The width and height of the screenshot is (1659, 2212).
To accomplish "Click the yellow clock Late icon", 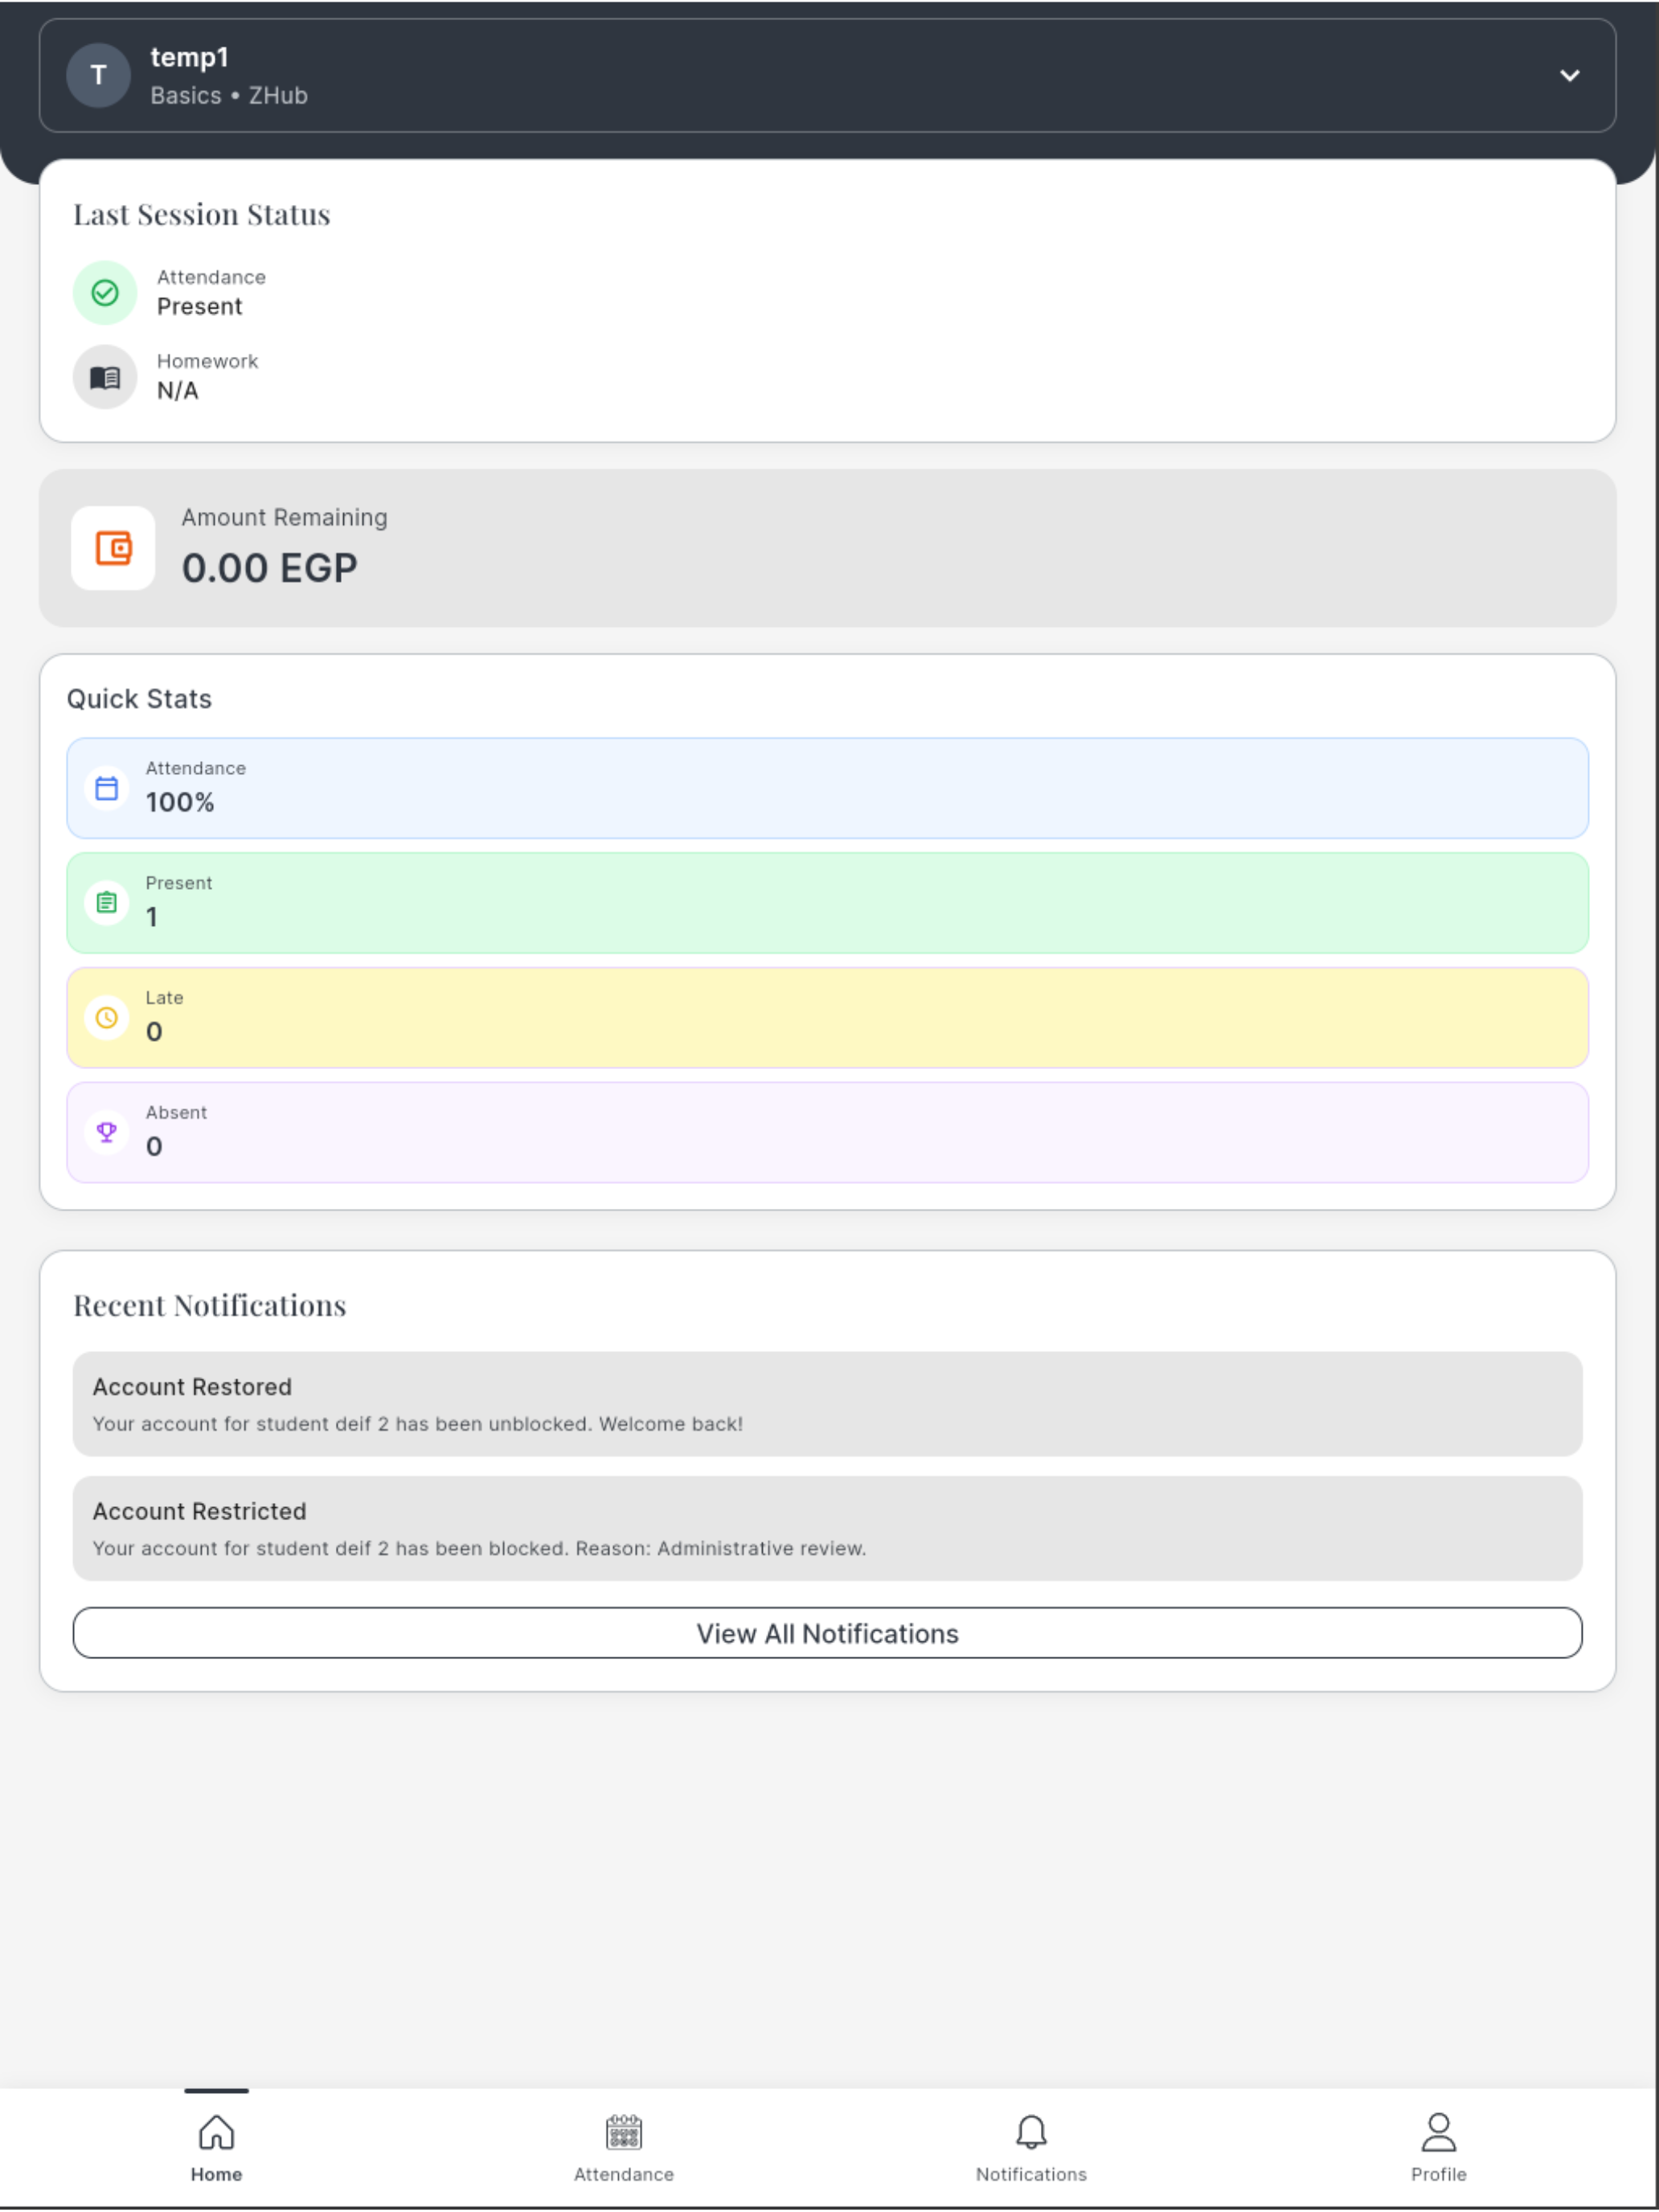I will (107, 1018).
